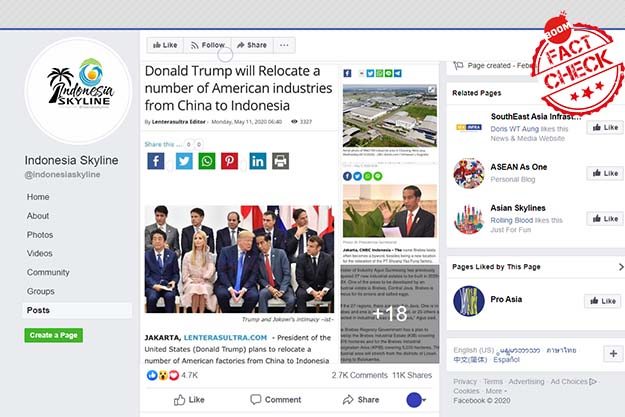
Task: Open the Asian Skylines page
Action: 518,208
